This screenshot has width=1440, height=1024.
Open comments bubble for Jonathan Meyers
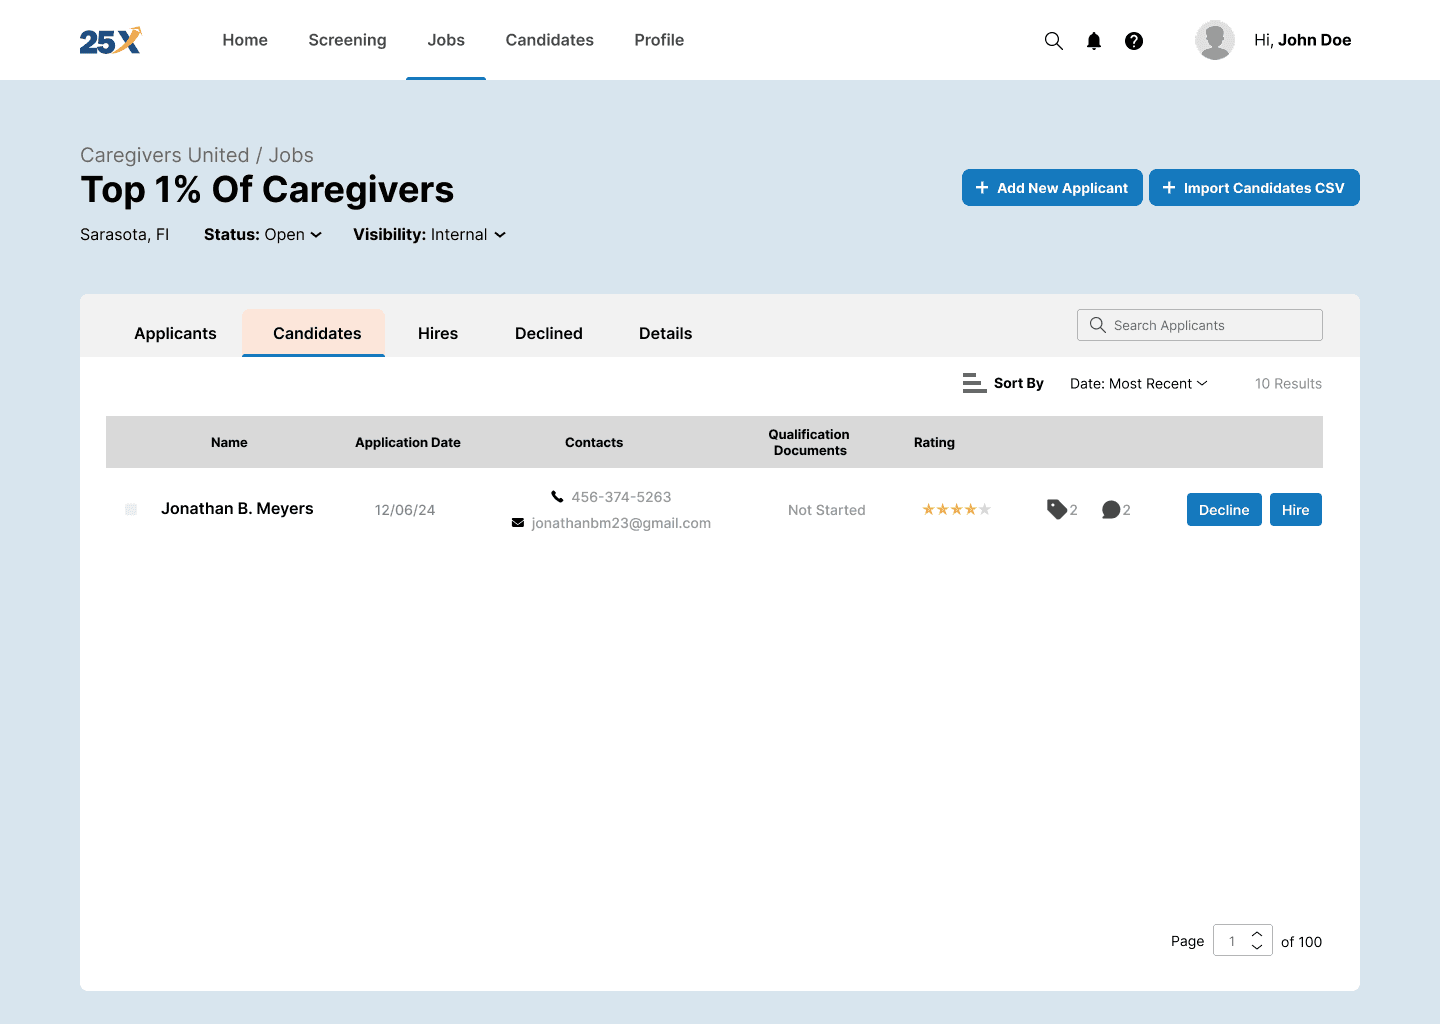[1111, 510]
